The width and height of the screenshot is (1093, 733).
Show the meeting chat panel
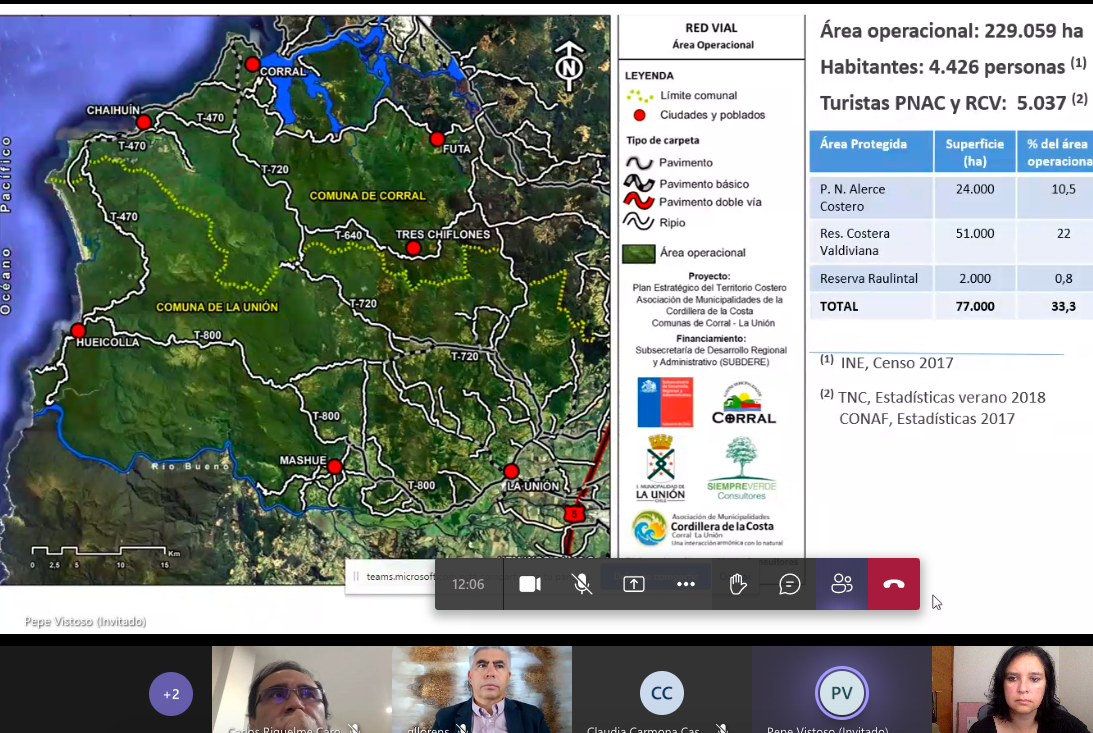click(790, 584)
